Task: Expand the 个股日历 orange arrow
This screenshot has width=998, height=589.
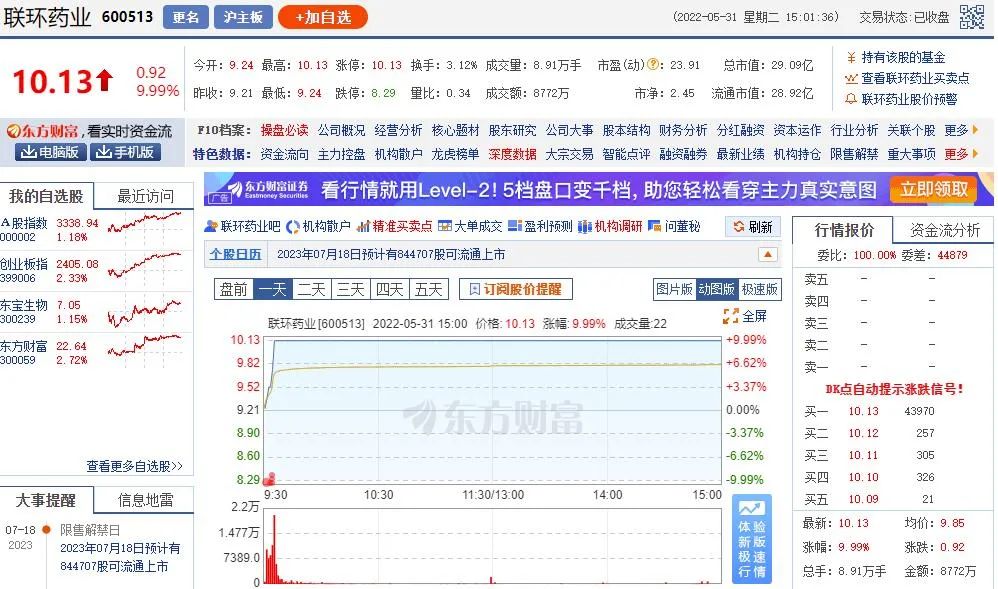Action: pos(767,254)
